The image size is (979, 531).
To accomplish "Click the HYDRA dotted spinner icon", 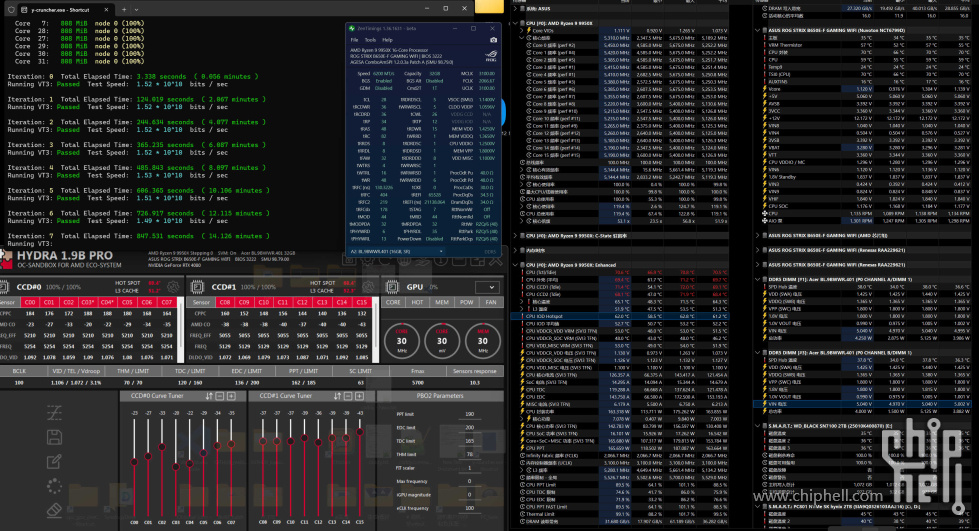I will coord(54,486).
